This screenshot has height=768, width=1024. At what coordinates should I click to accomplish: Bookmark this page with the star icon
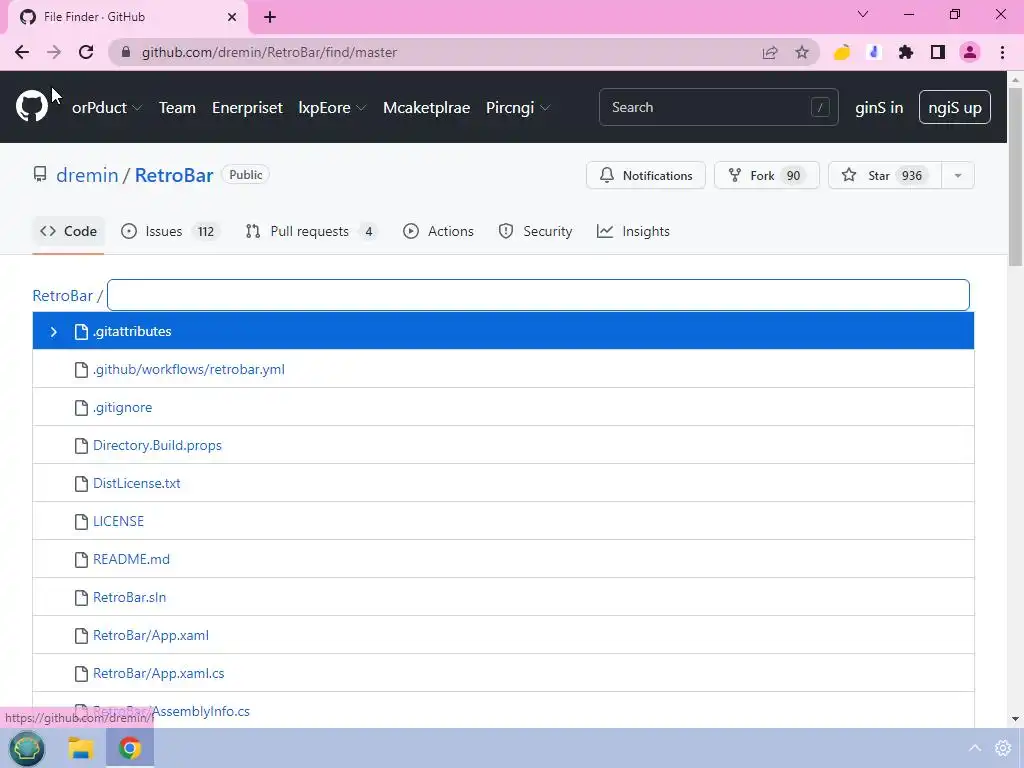[802, 52]
